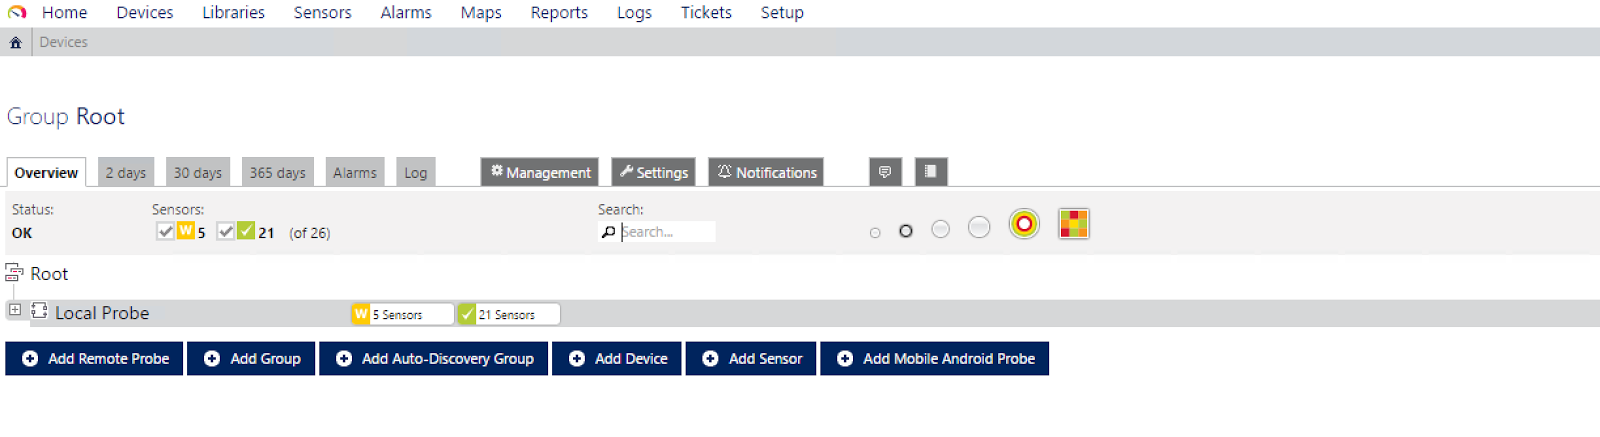Select the smallest device tree size radio
Image resolution: width=1600 pixels, height=437 pixels.
[x=875, y=233]
